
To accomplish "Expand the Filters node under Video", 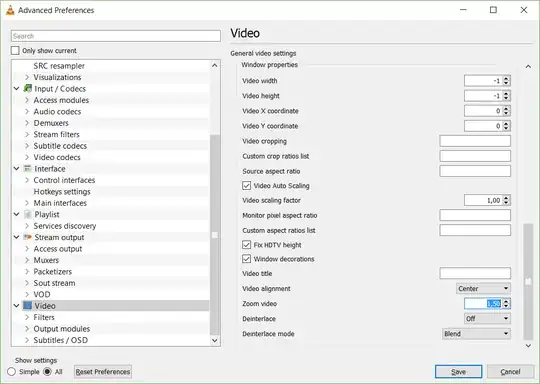I will click(27, 317).
